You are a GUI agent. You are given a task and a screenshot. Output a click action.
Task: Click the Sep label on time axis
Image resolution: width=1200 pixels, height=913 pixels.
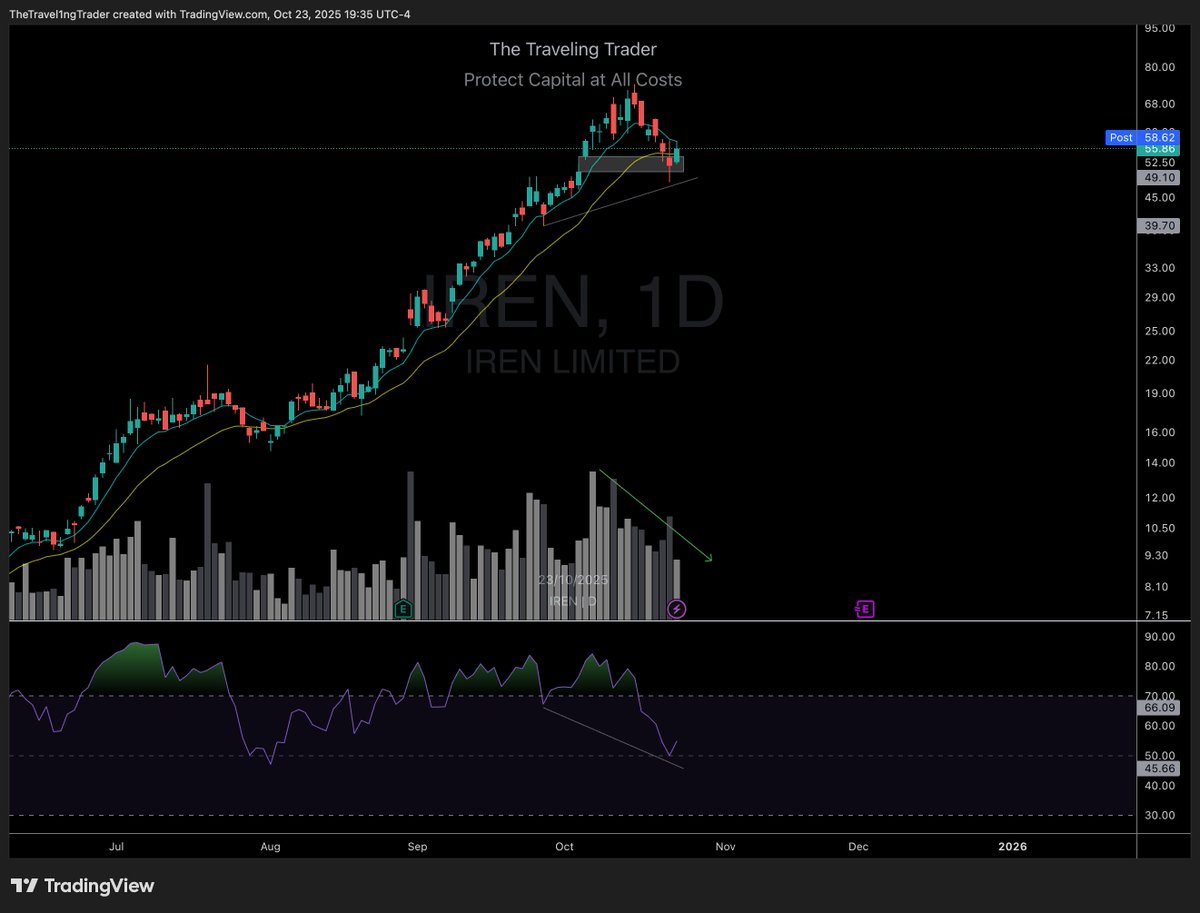tap(418, 846)
